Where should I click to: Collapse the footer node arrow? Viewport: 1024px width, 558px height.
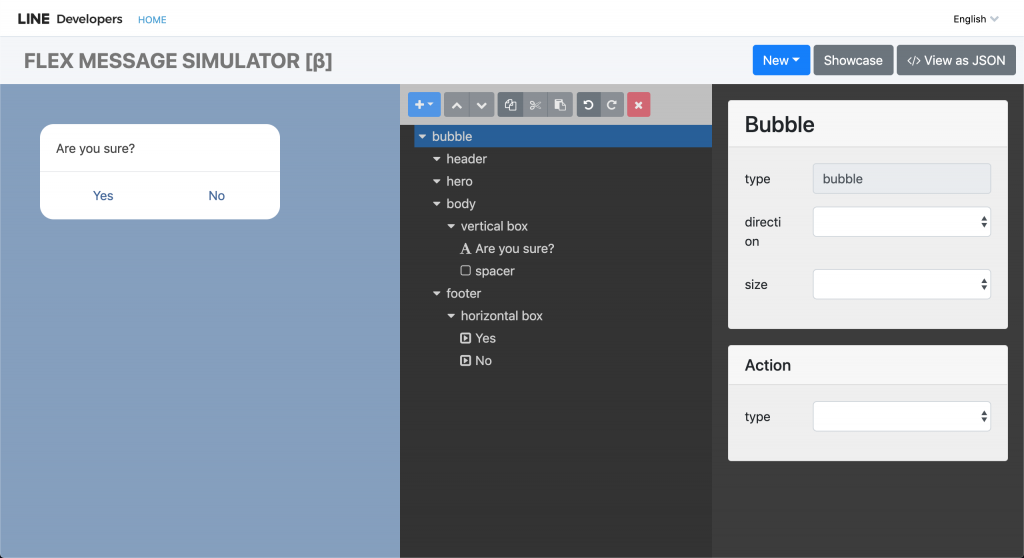pyautogui.click(x=437, y=293)
